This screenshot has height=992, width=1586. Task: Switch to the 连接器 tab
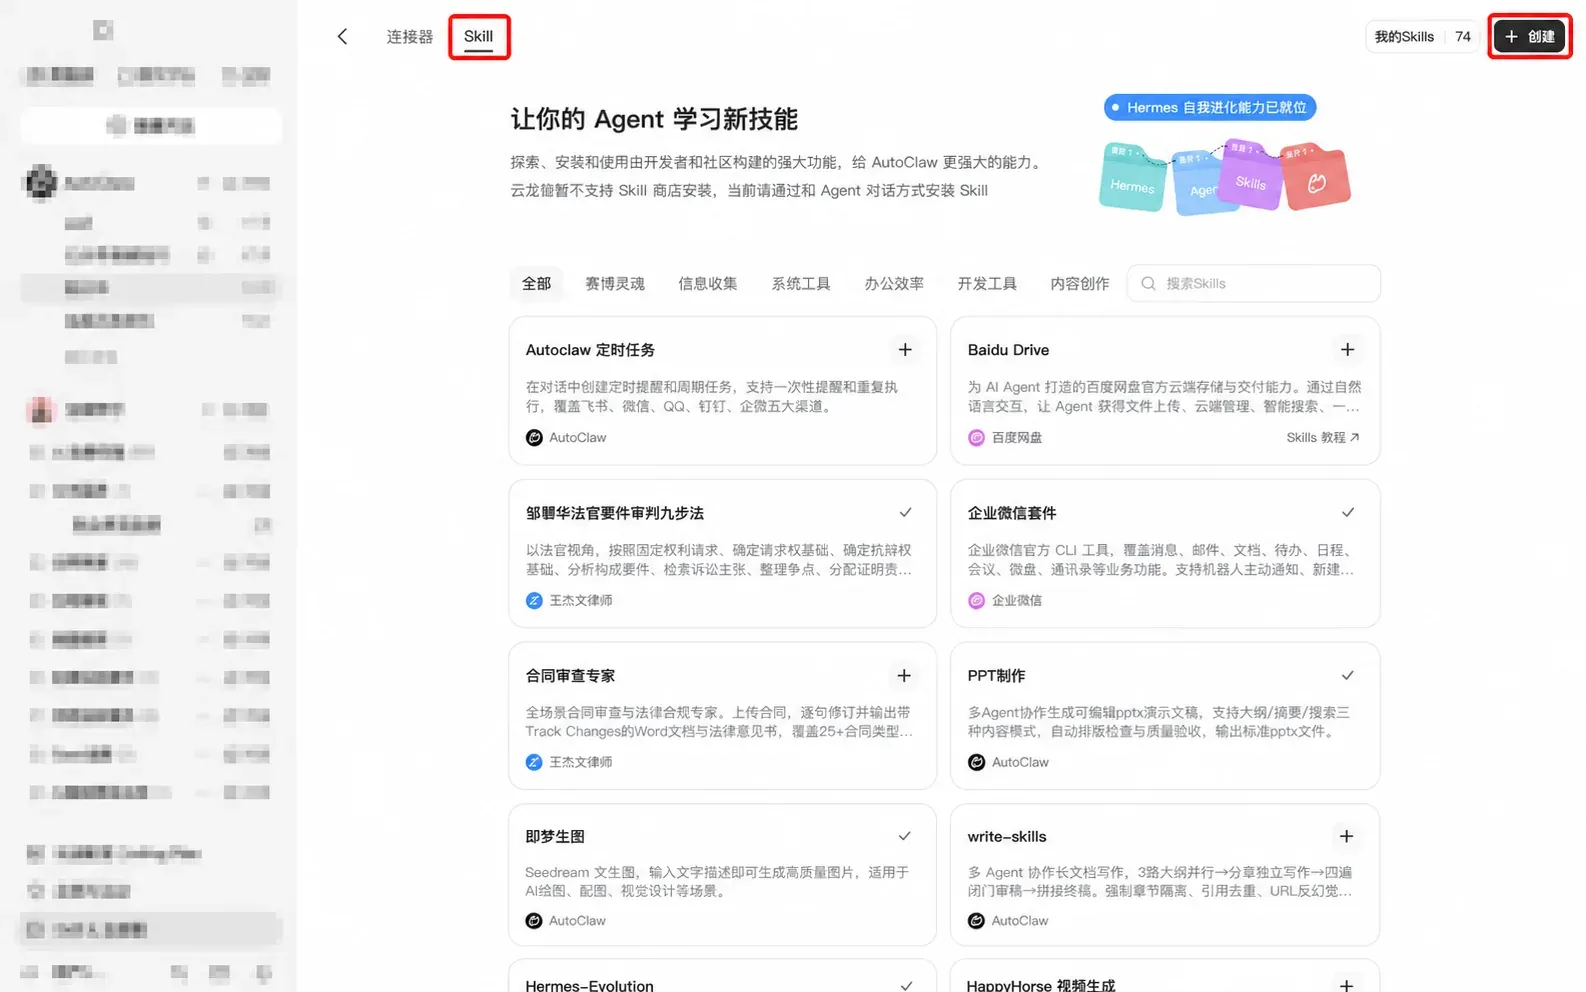click(x=410, y=37)
